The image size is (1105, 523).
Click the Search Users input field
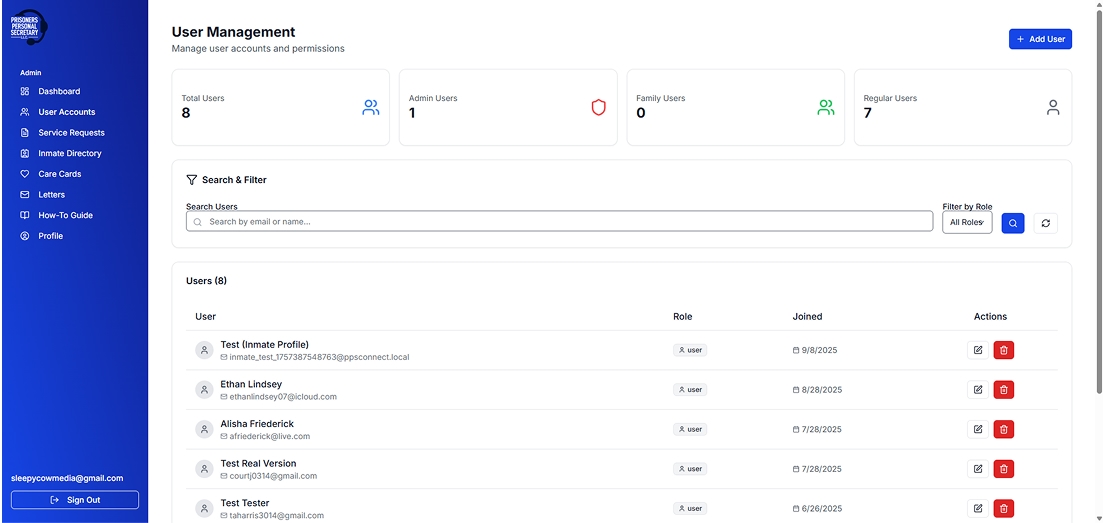tap(560, 222)
